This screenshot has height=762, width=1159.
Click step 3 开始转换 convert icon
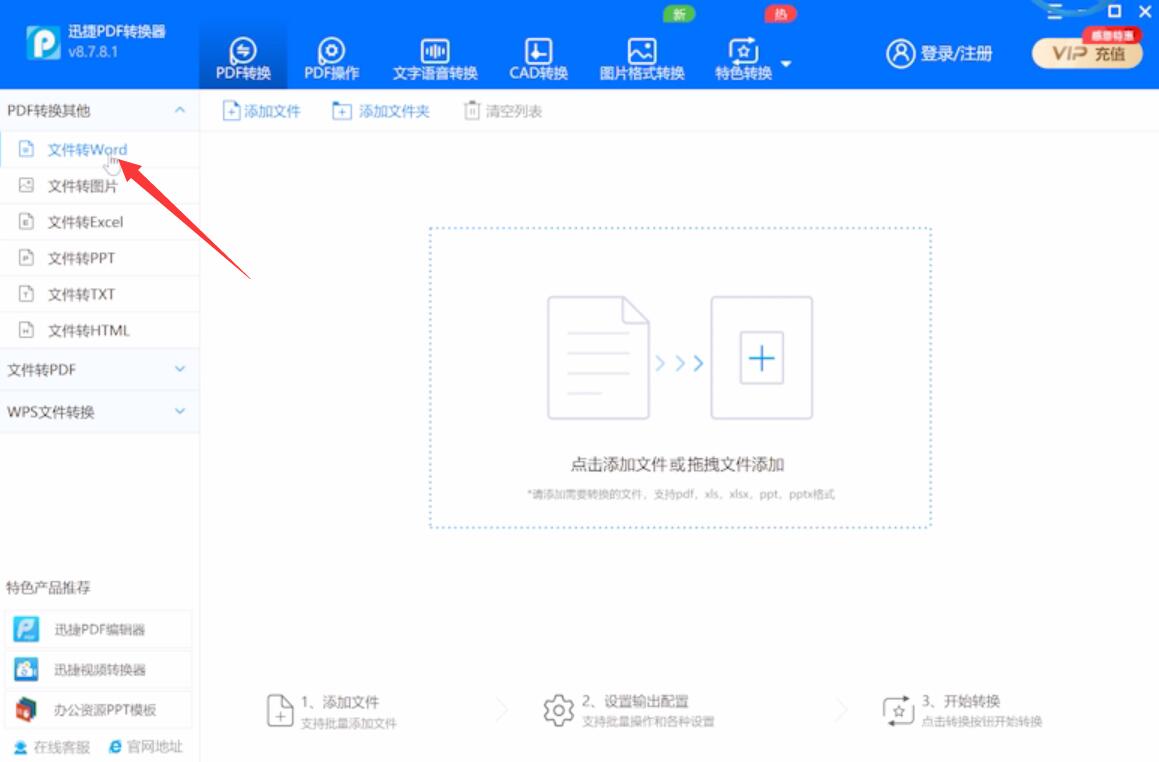coord(898,710)
